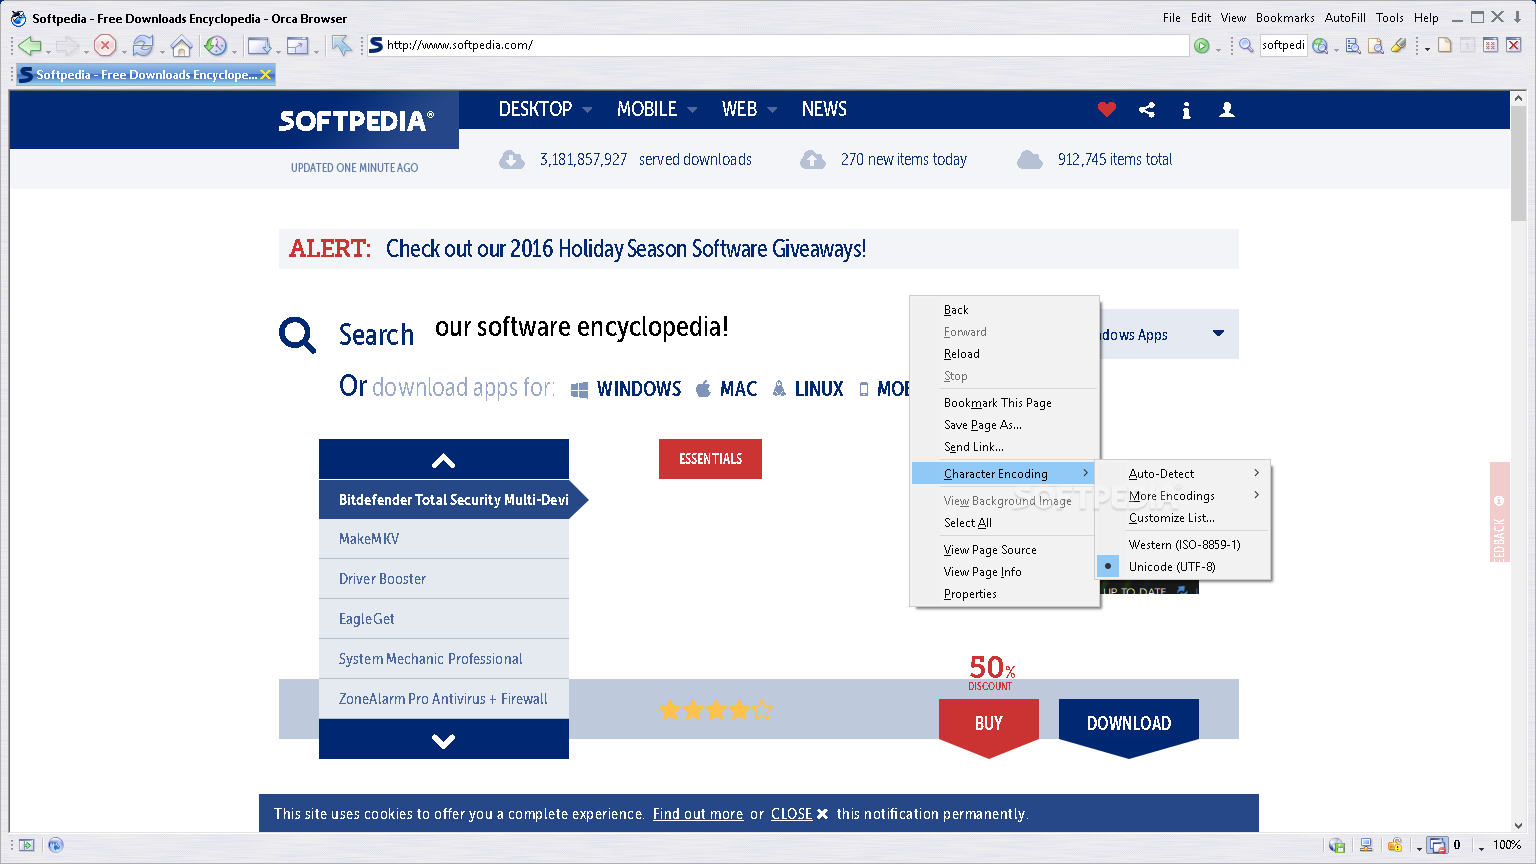The width and height of the screenshot is (1536, 864).
Task: Click the address bar URL field
Action: click(778, 45)
